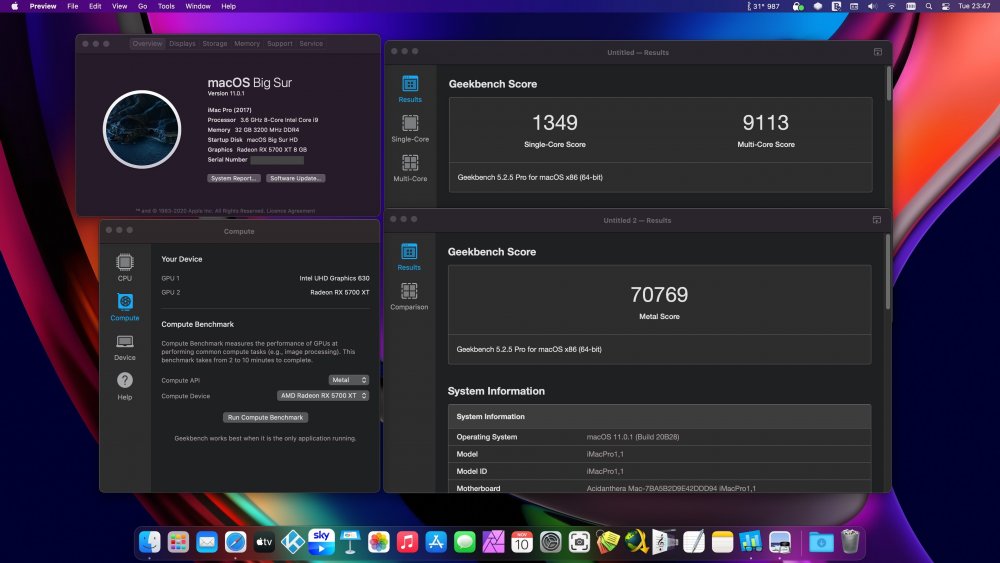
Task: Launch Safari from the Dock
Action: [x=235, y=542]
